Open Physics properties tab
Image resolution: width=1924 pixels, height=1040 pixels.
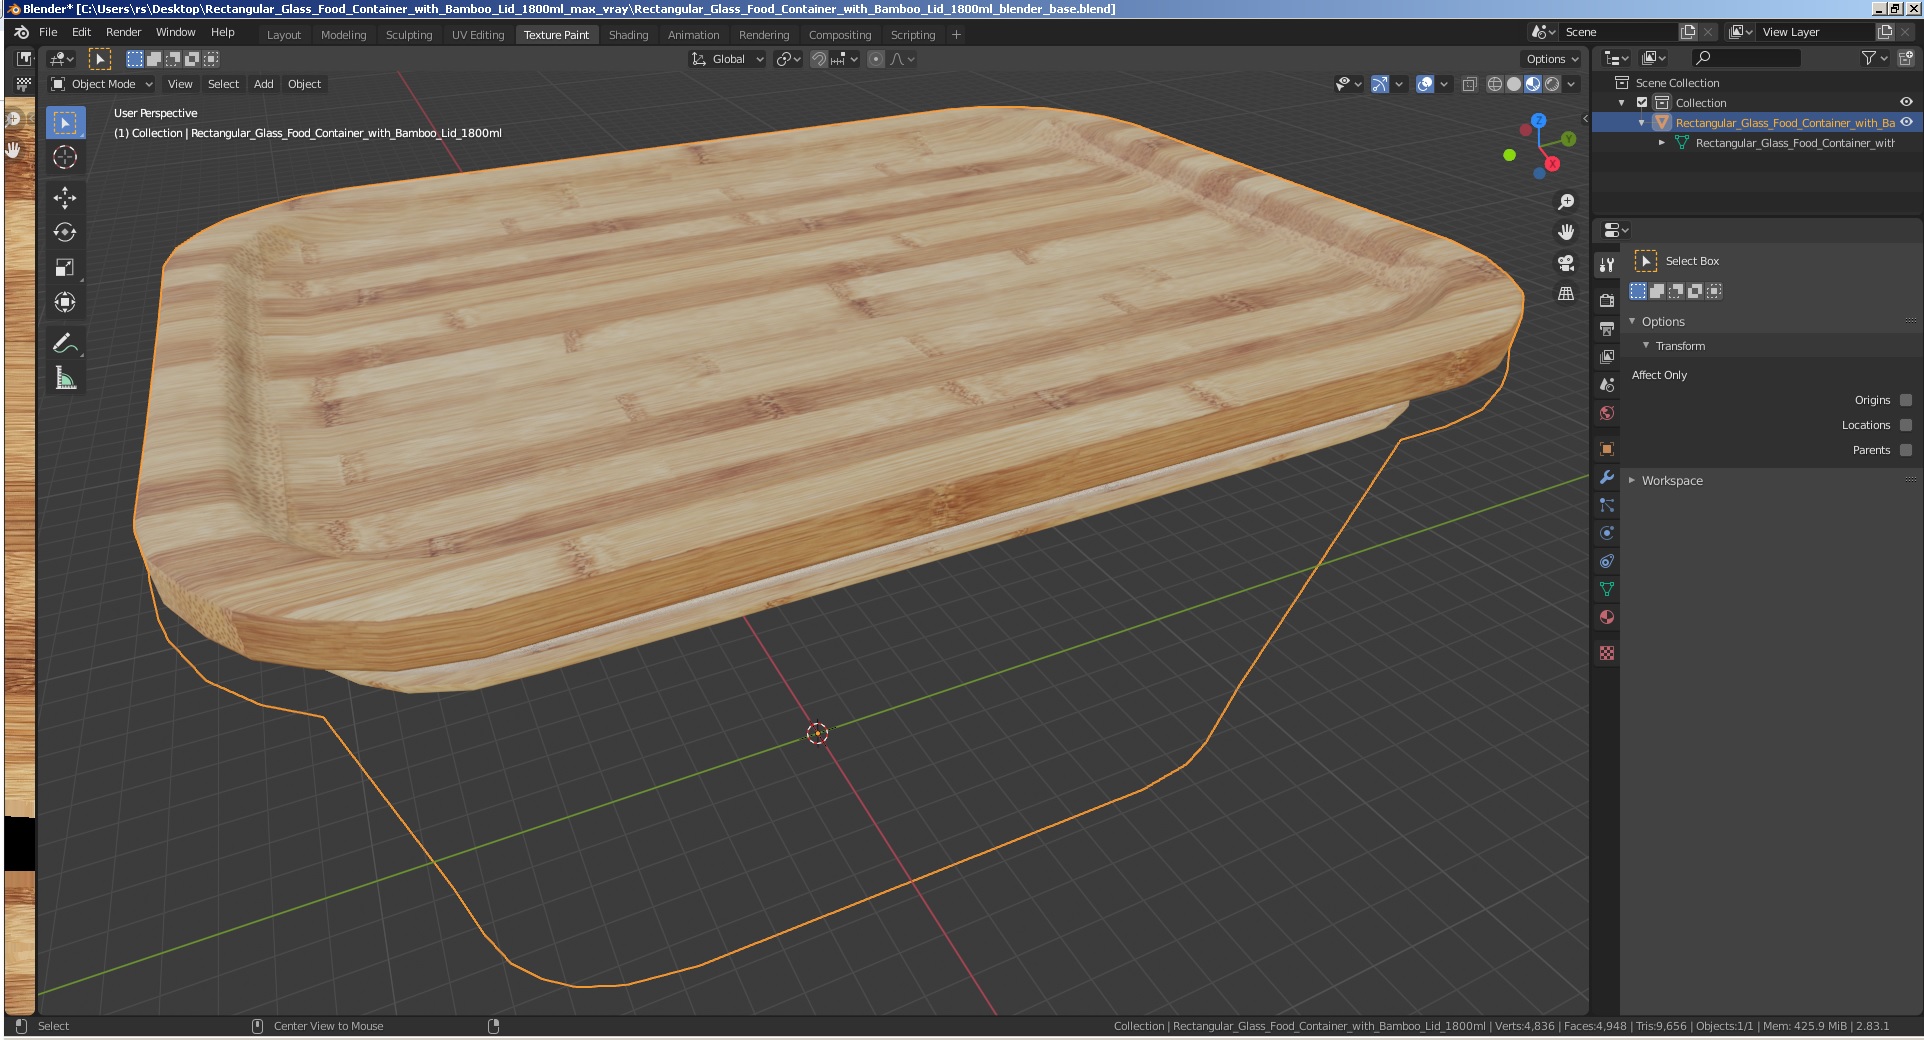click(x=1607, y=533)
